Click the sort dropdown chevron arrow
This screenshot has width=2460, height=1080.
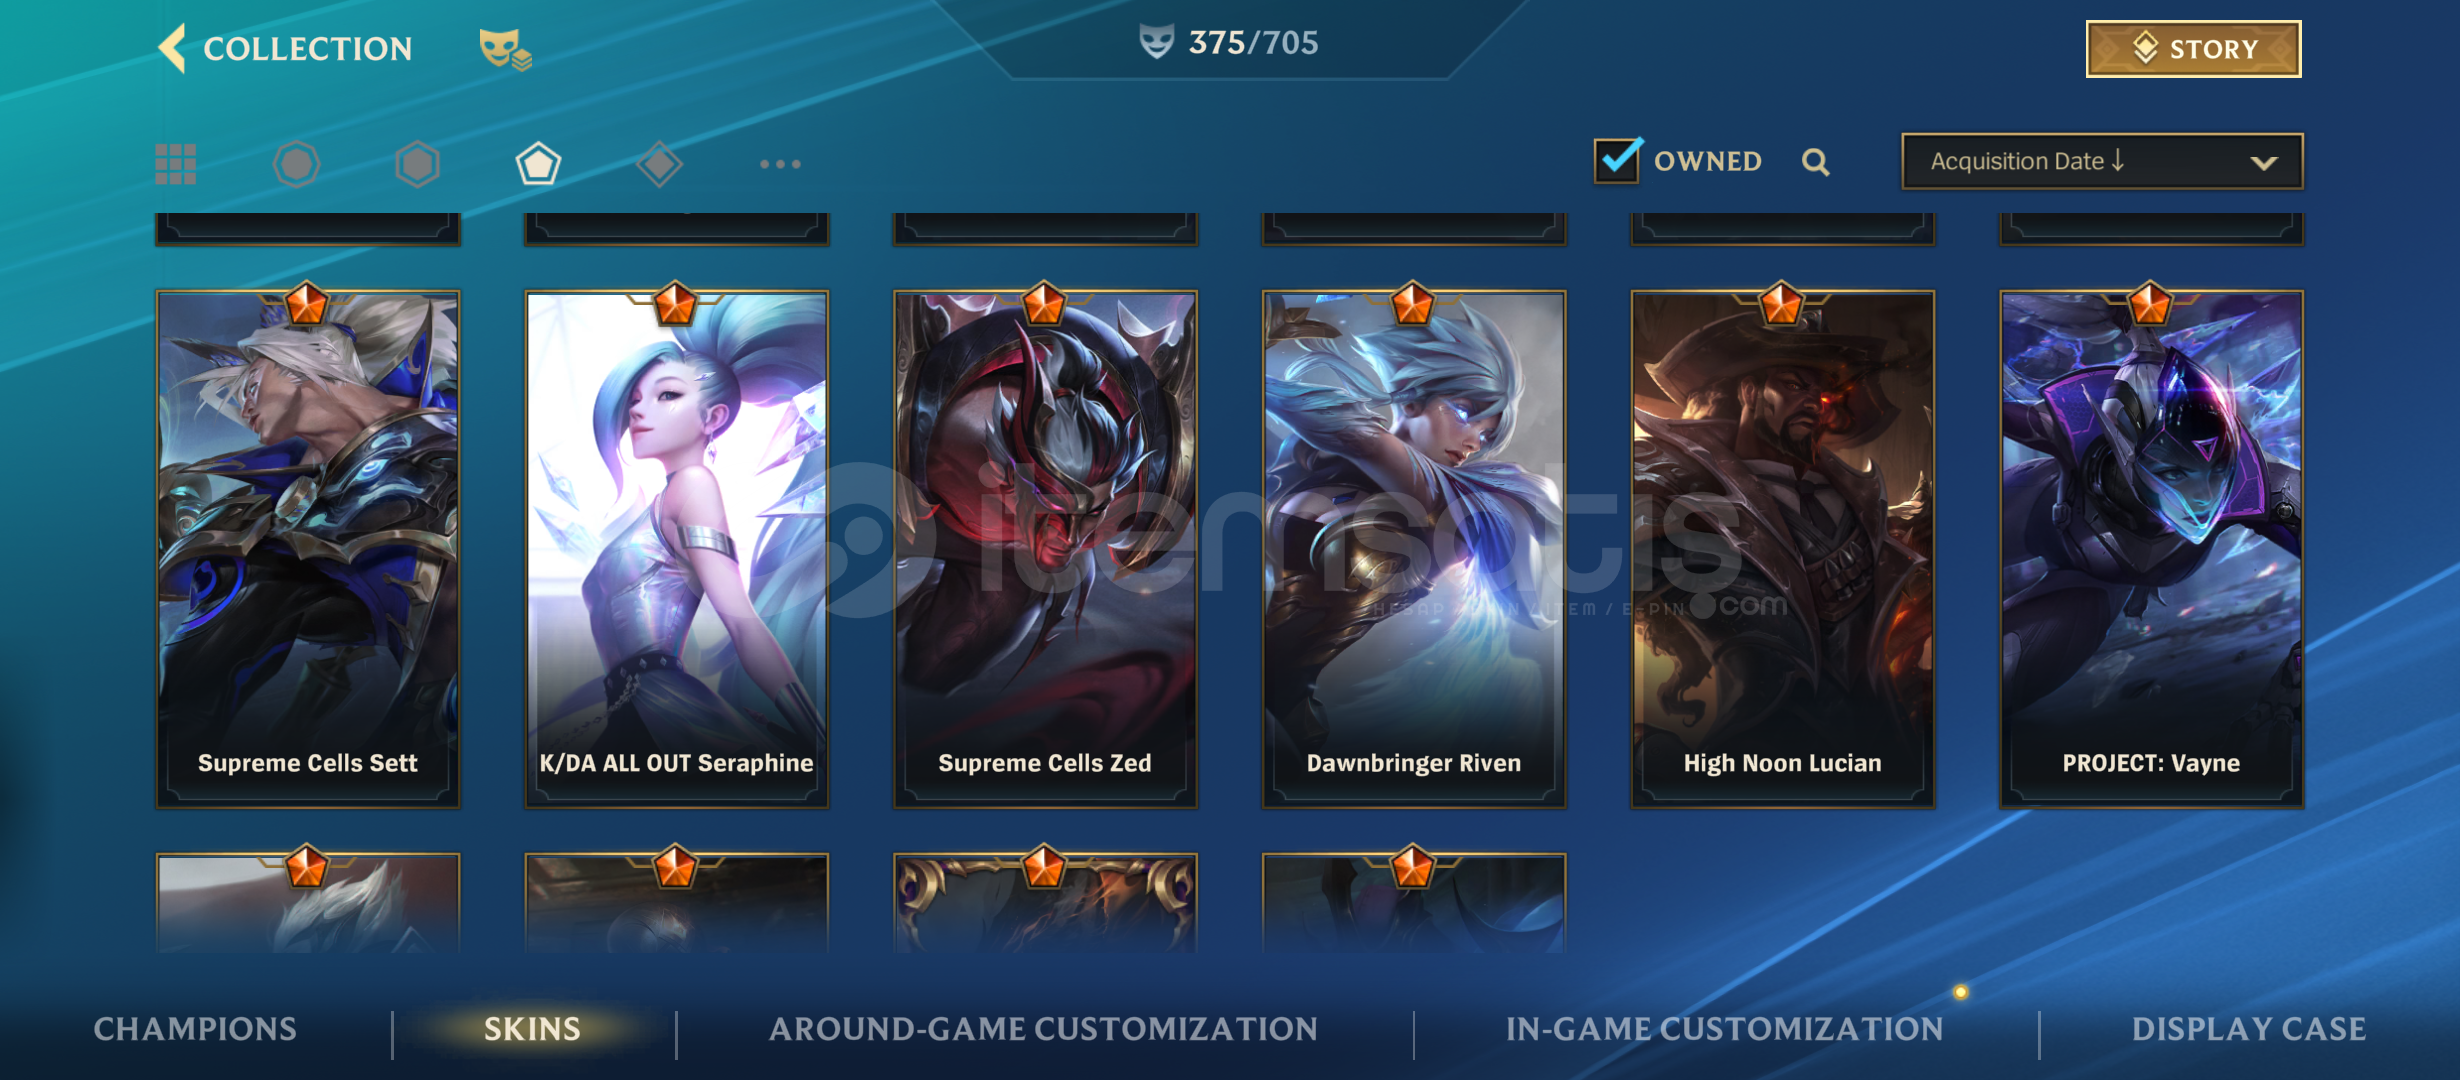pyautogui.click(x=2264, y=163)
